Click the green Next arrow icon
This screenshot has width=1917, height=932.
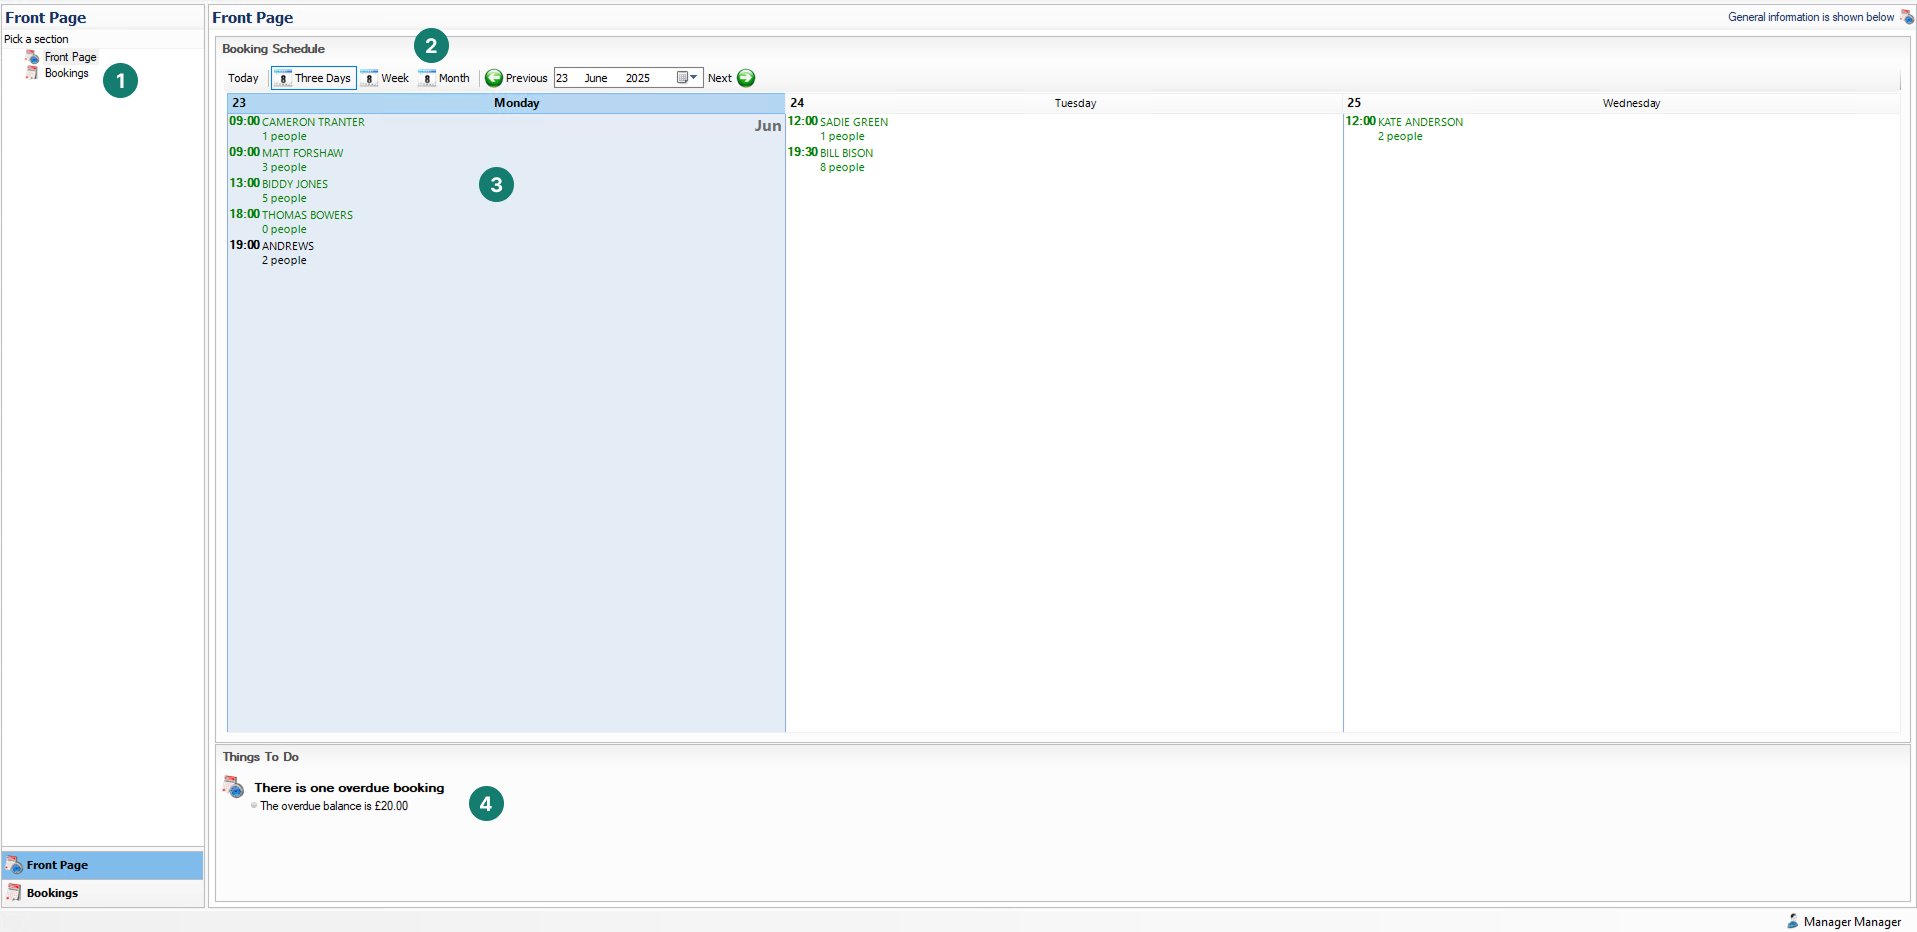[x=746, y=78]
